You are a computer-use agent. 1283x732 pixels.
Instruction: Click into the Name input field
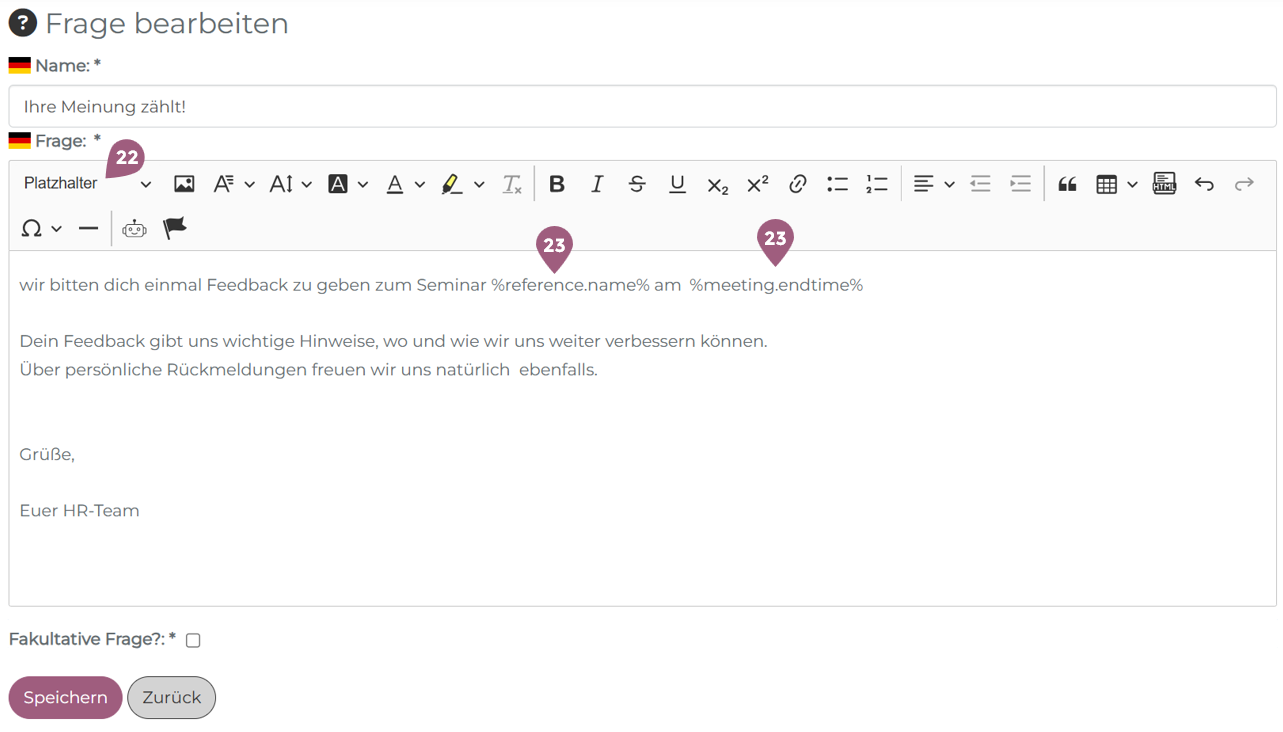coord(641,107)
